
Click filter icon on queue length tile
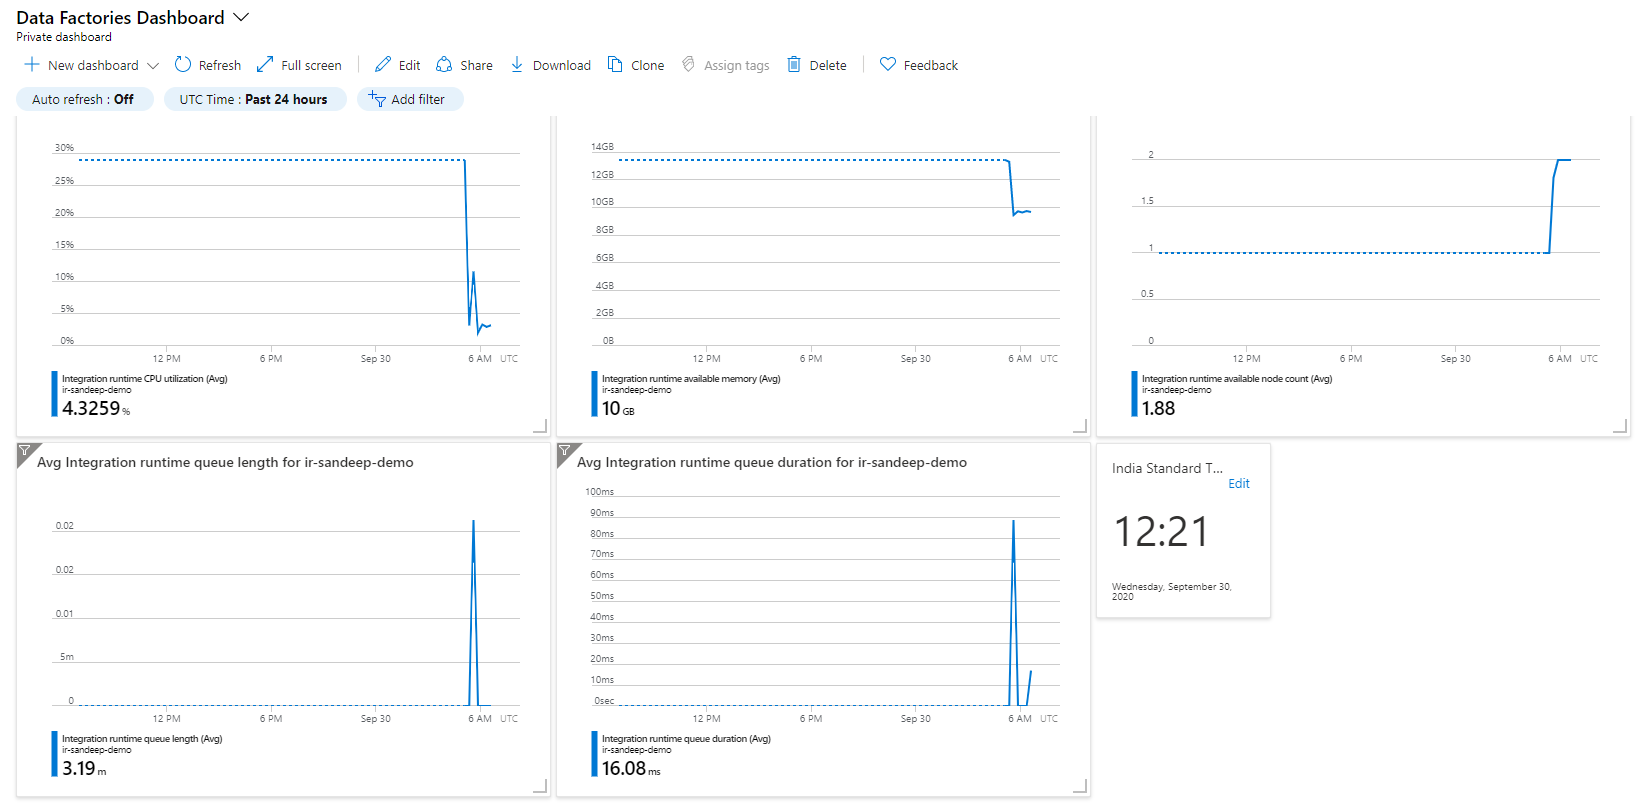(25, 452)
